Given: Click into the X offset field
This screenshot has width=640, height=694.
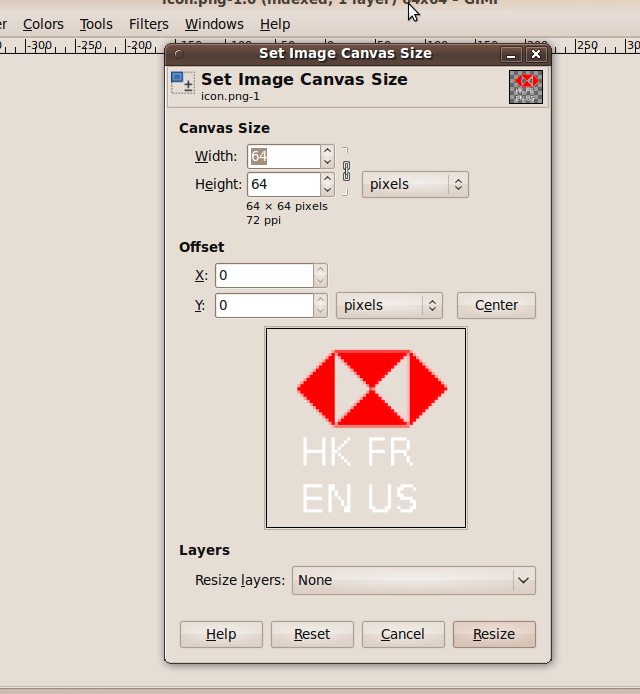Looking at the screenshot, I should pyautogui.click(x=264, y=275).
